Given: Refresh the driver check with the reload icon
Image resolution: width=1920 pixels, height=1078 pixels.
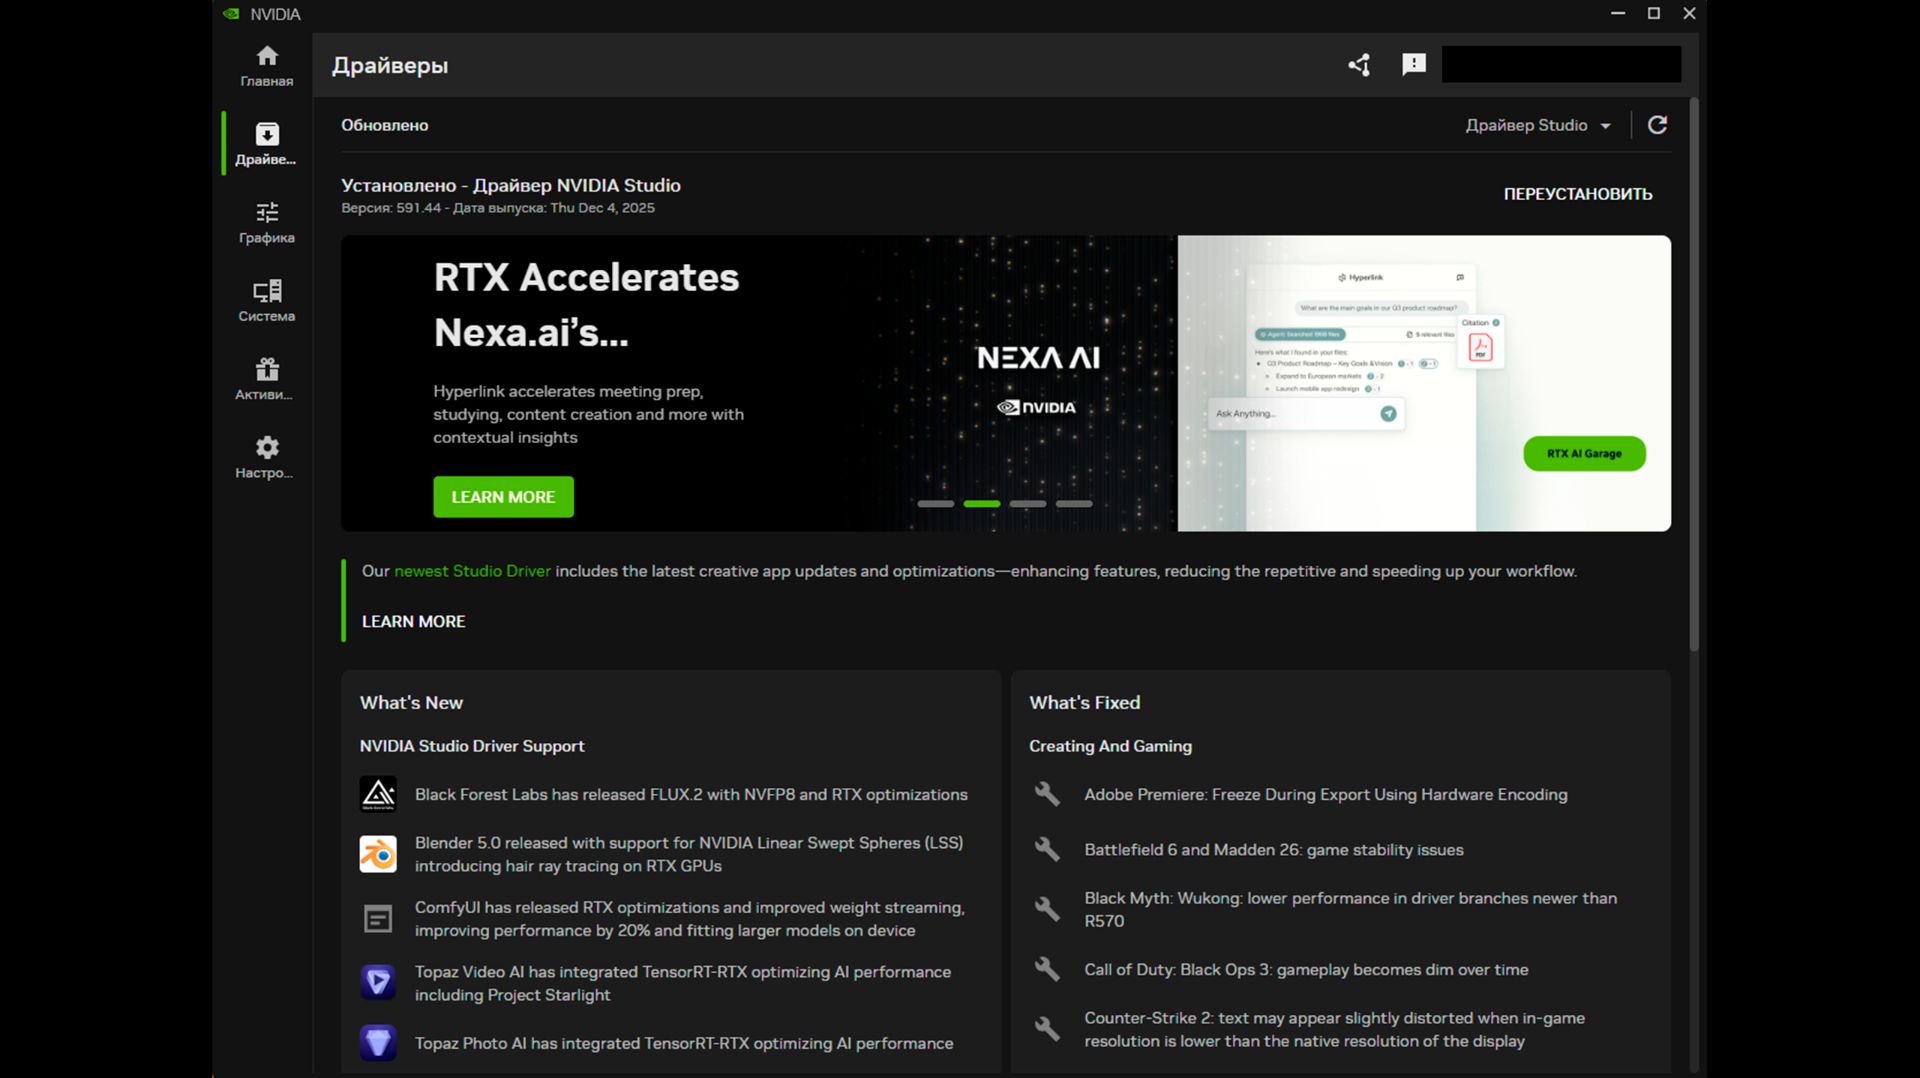Looking at the screenshot, I should (1658, 125).
